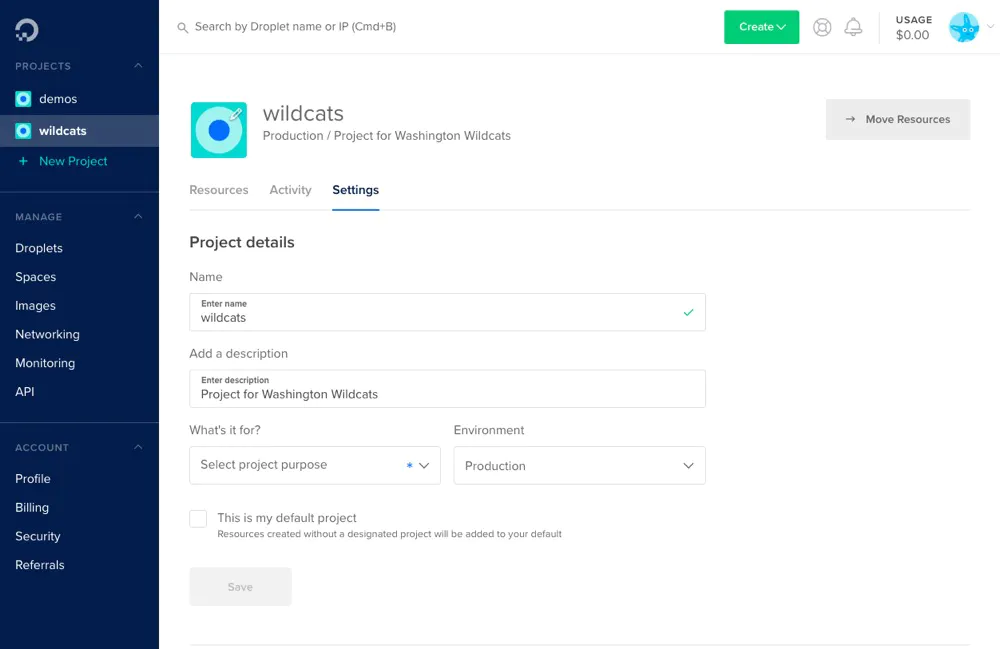Image resolution: width=1000 pixels, height=649 pixels.
Task: Open the Environment Production dropdown
Action: pyautogui.click(x=579, y=465)
